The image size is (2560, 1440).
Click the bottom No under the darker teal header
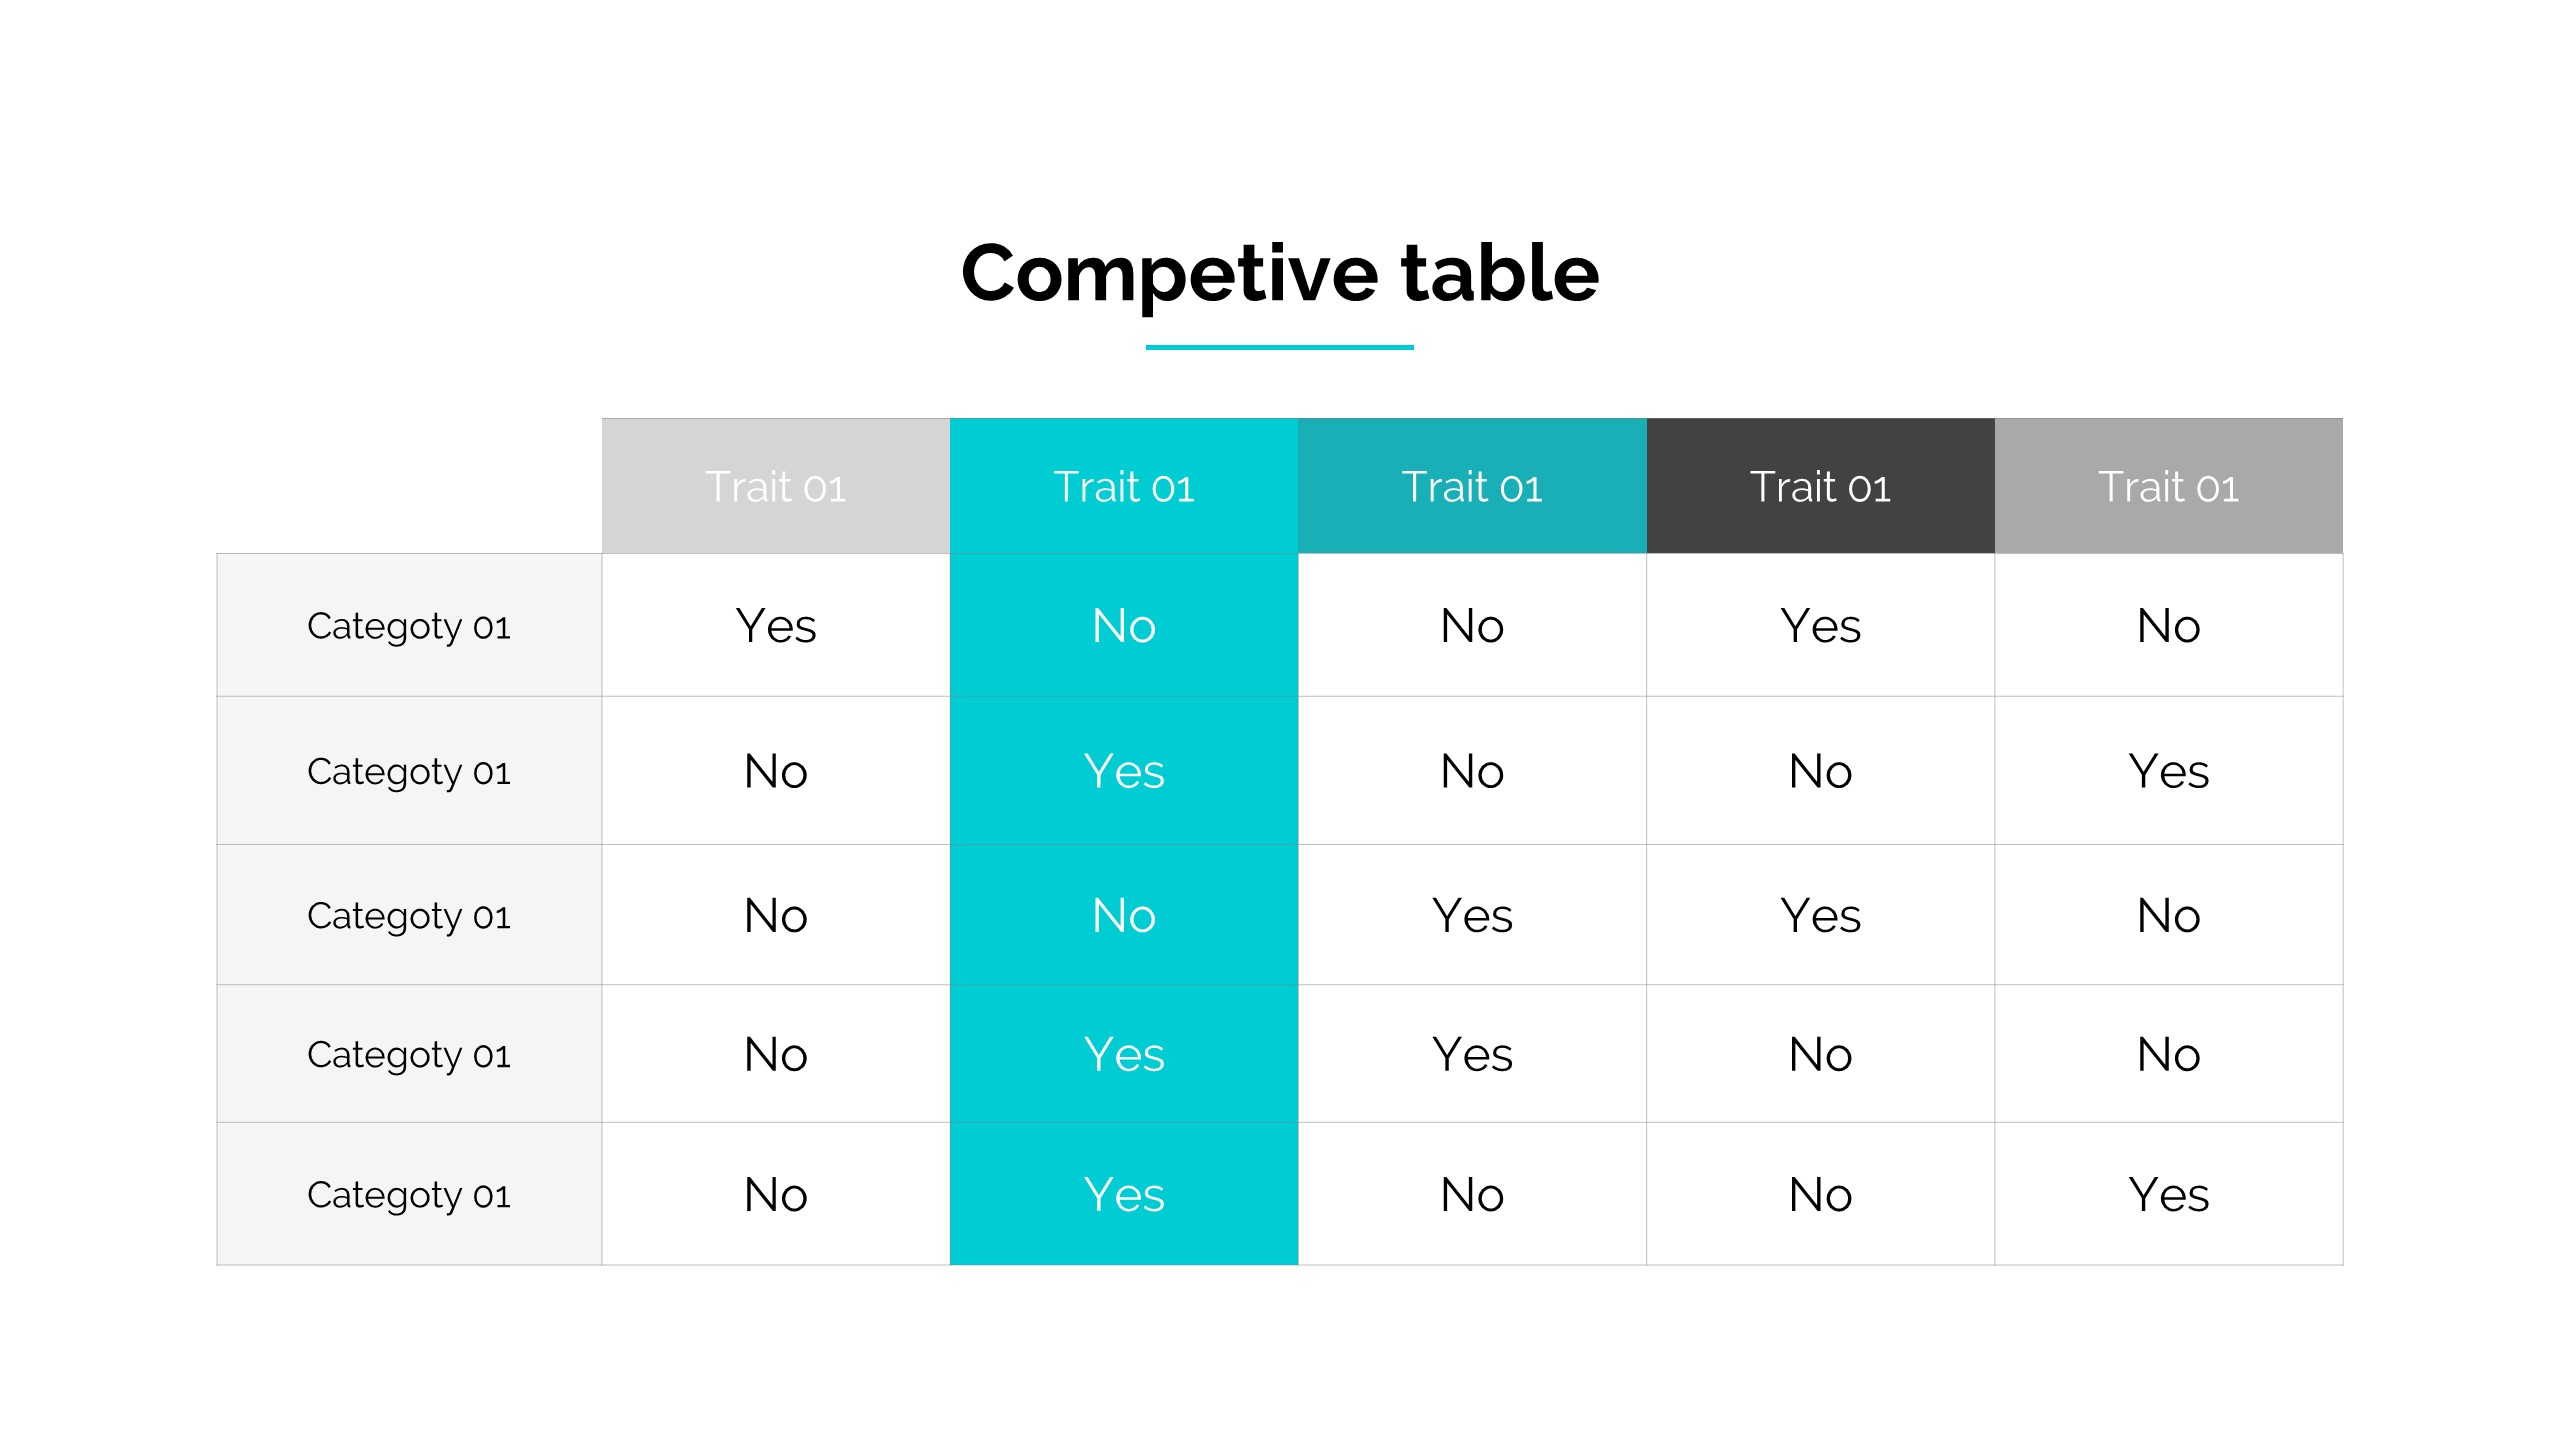point(1471,1194)
